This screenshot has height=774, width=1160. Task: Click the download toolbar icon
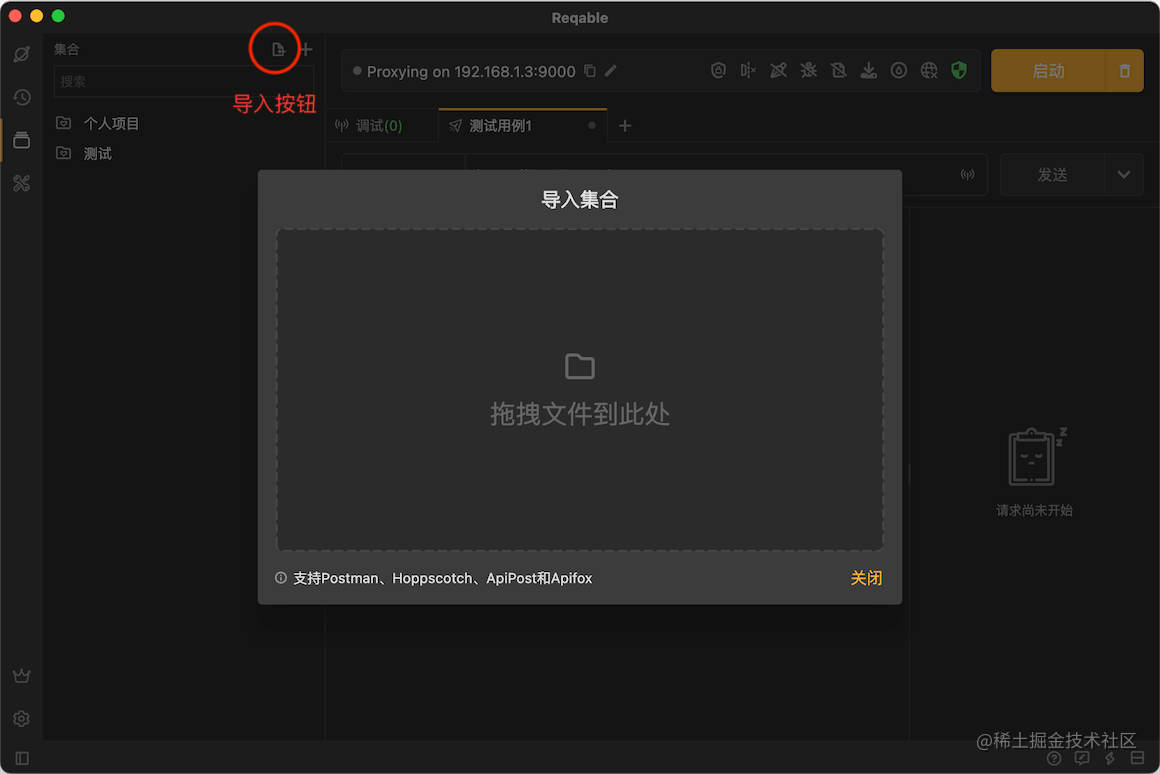(x=868, y=70)
